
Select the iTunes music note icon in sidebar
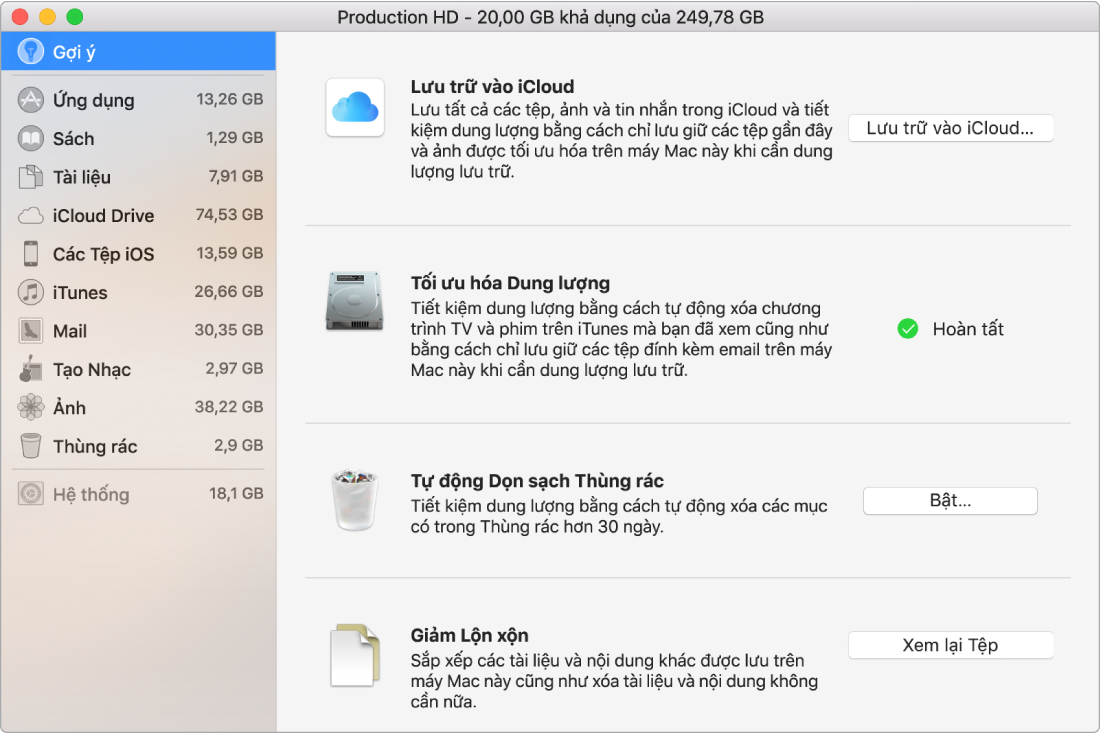31,292
